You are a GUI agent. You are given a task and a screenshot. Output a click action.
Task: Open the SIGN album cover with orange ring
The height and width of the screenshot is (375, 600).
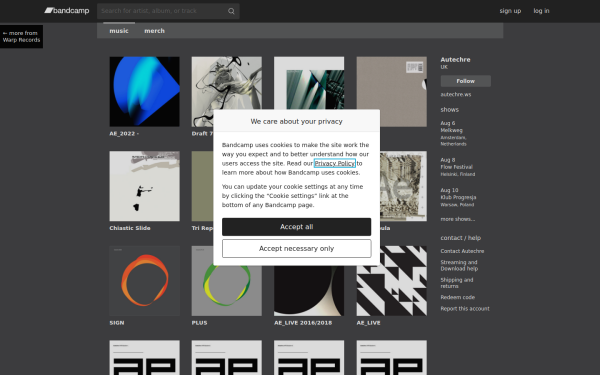click(x=145, y=281)
